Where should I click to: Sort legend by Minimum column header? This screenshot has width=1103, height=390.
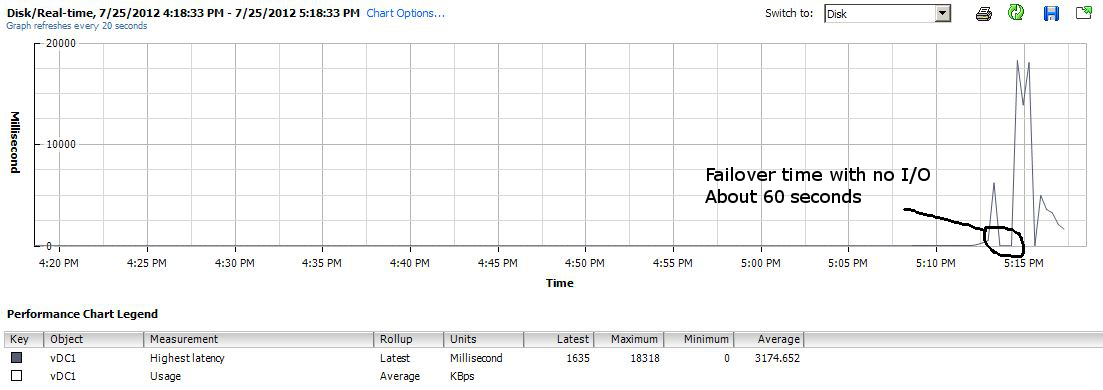(699, 339)
